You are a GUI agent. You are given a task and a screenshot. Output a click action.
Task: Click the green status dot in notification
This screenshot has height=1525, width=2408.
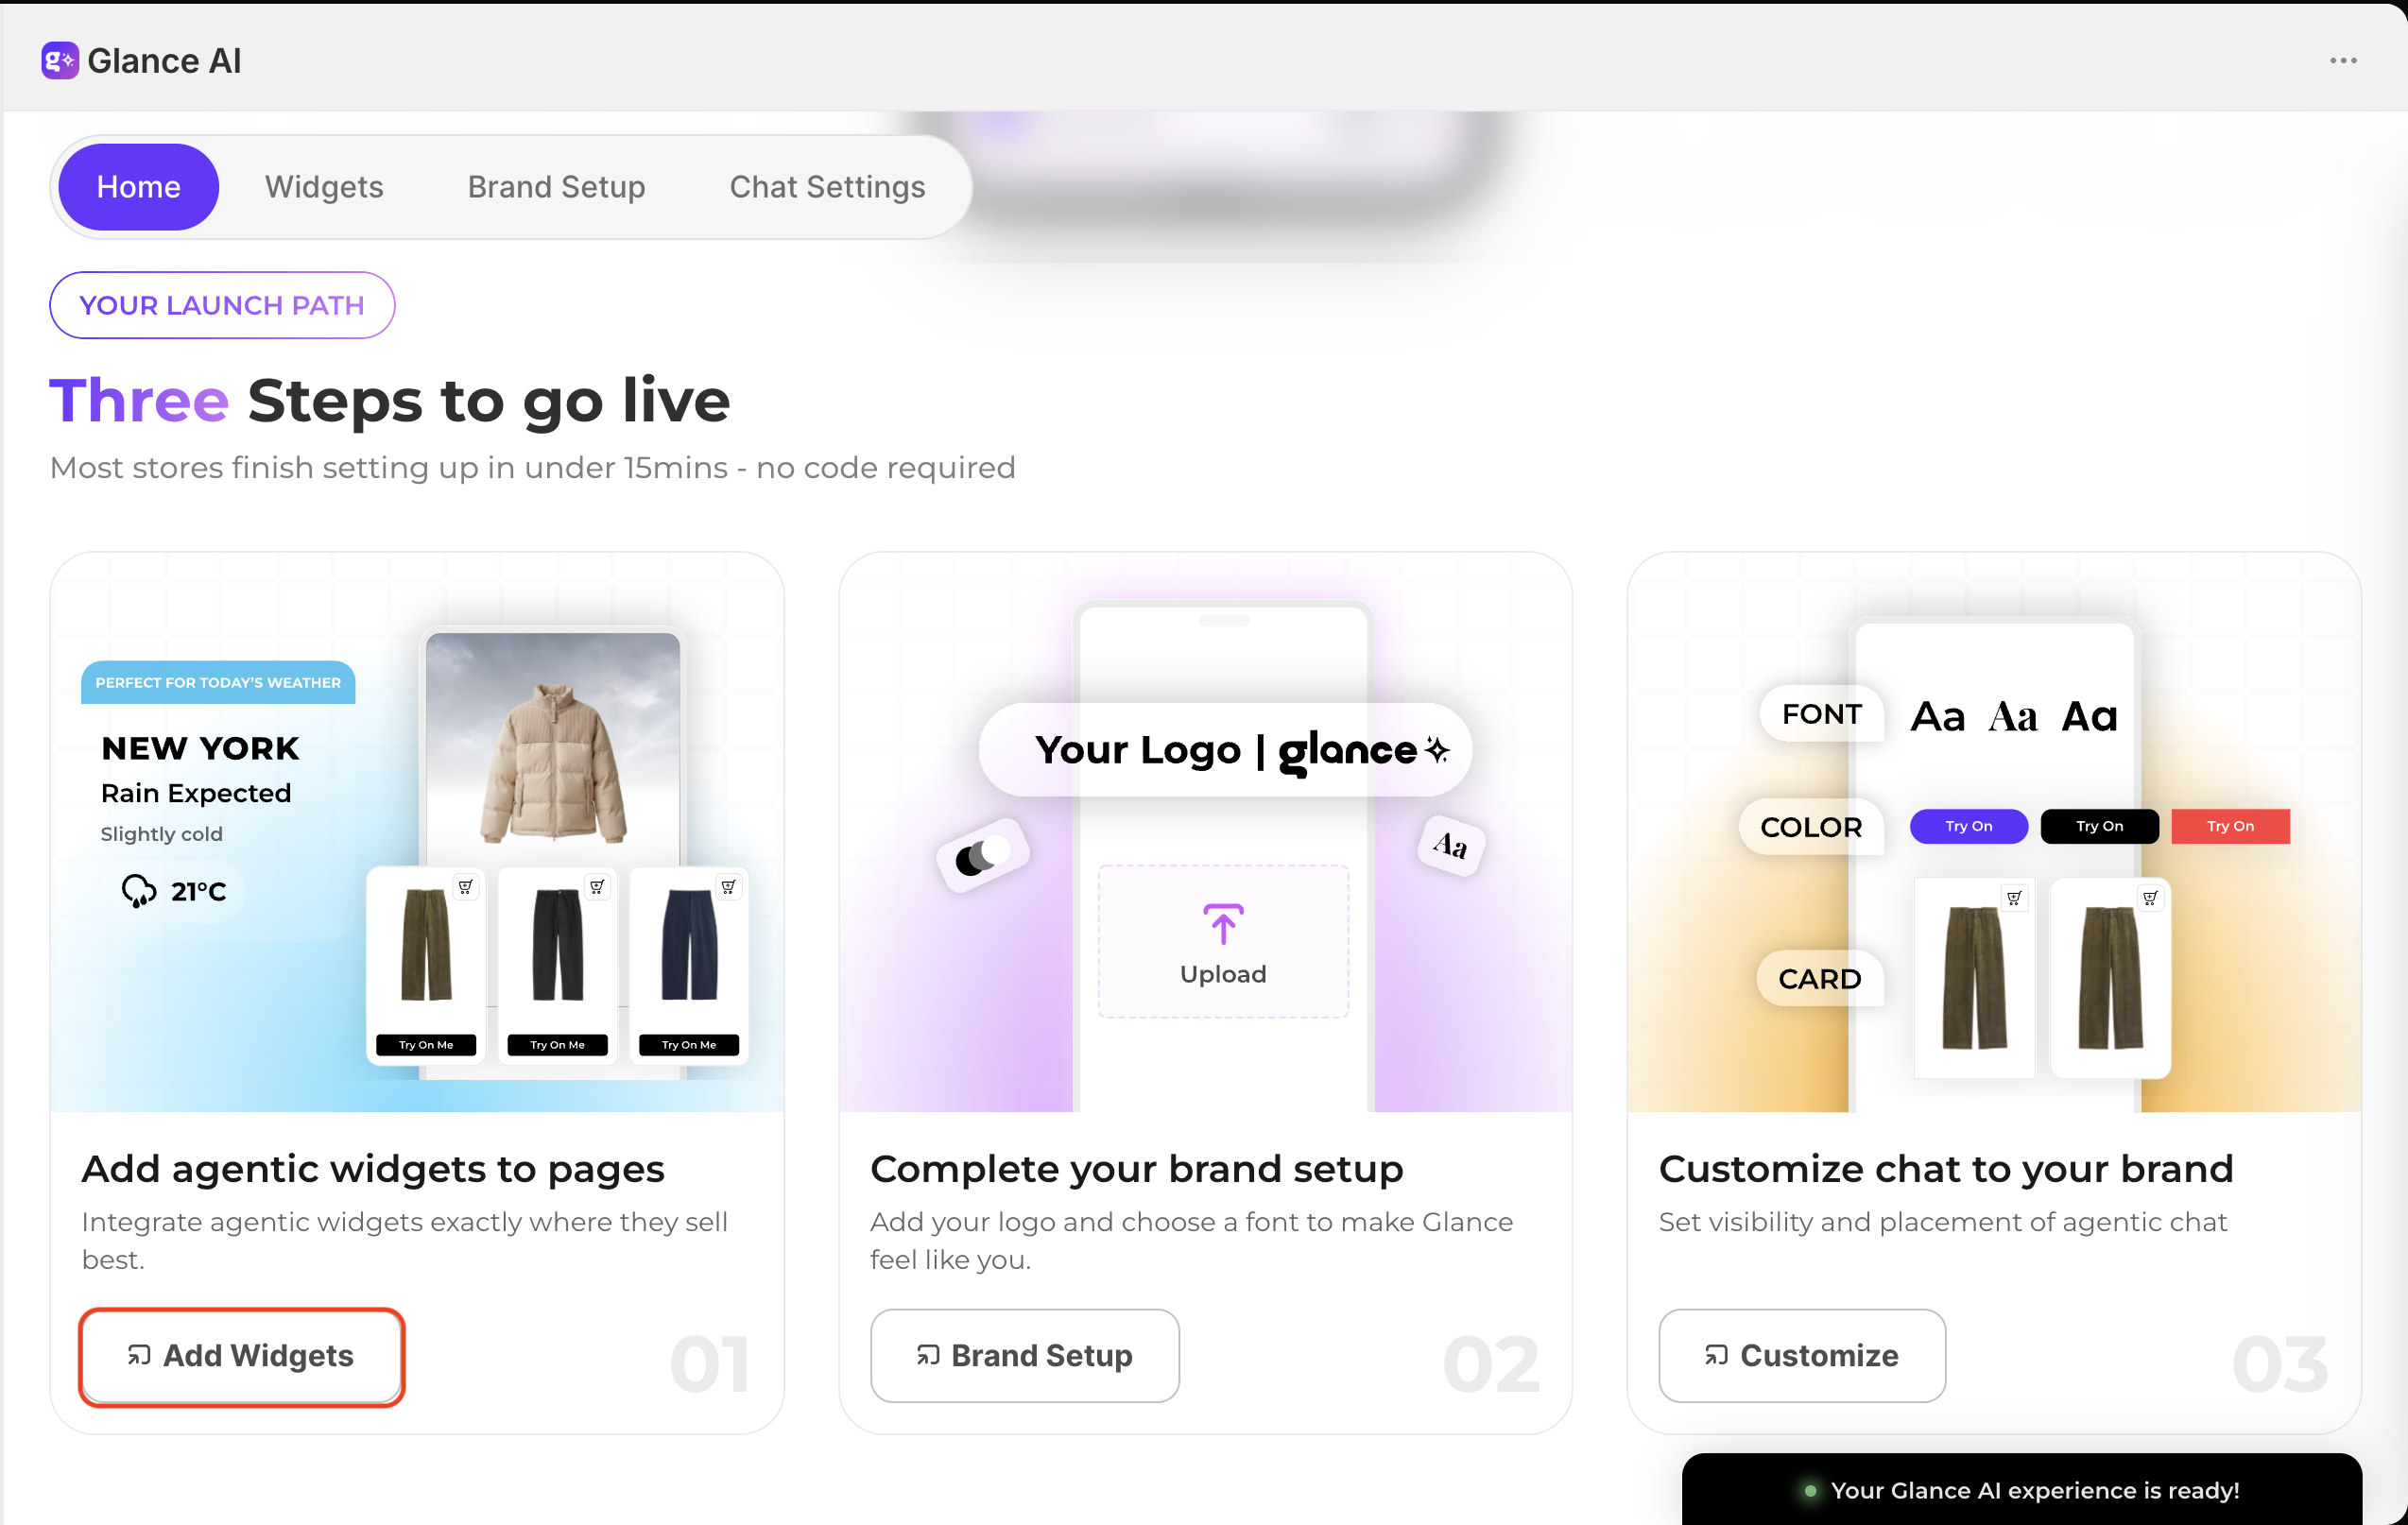[1810, 1491]
